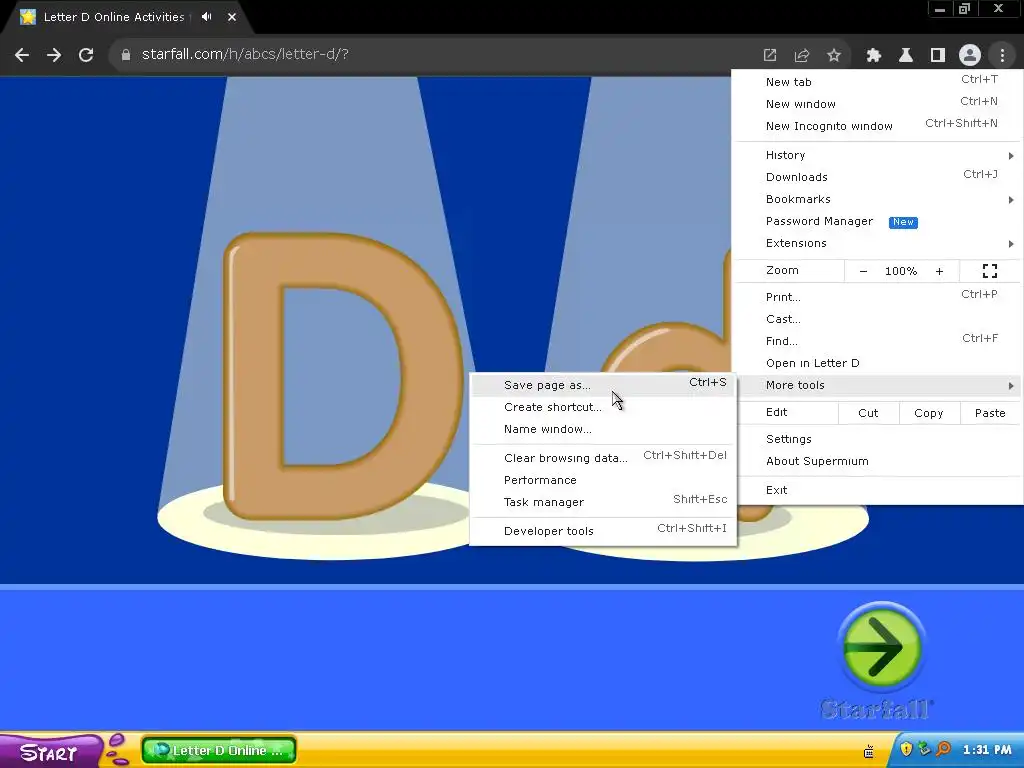Open the profile avatar icon
The image size is (1024, 768).
970,55
